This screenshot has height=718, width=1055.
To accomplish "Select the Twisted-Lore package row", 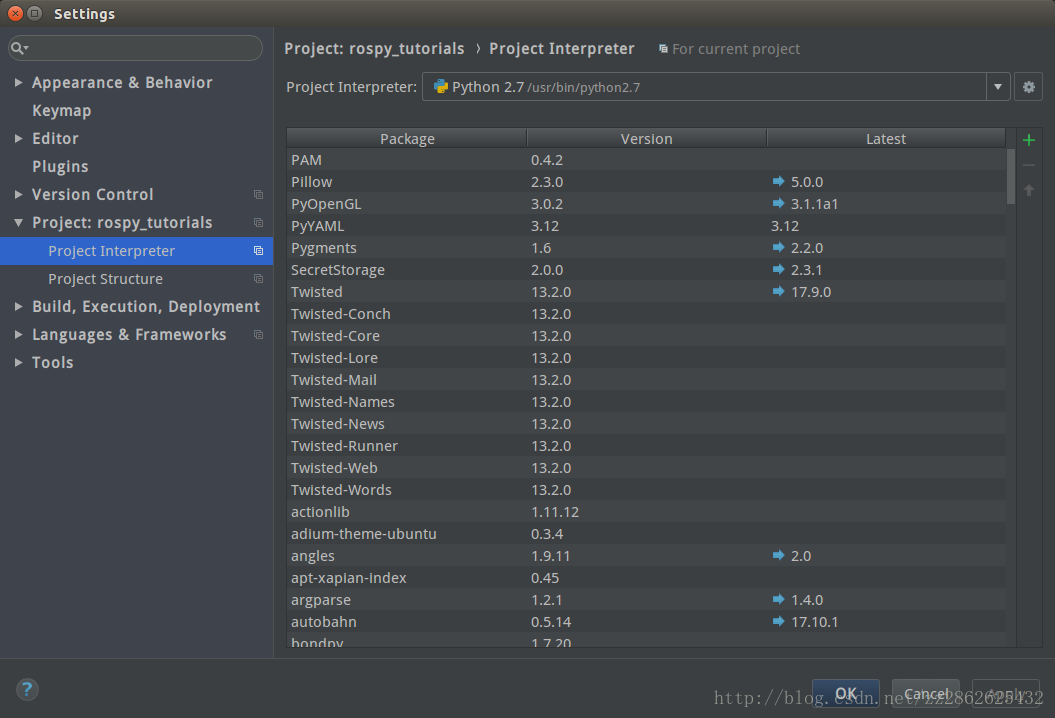I will tap(647, 358).
